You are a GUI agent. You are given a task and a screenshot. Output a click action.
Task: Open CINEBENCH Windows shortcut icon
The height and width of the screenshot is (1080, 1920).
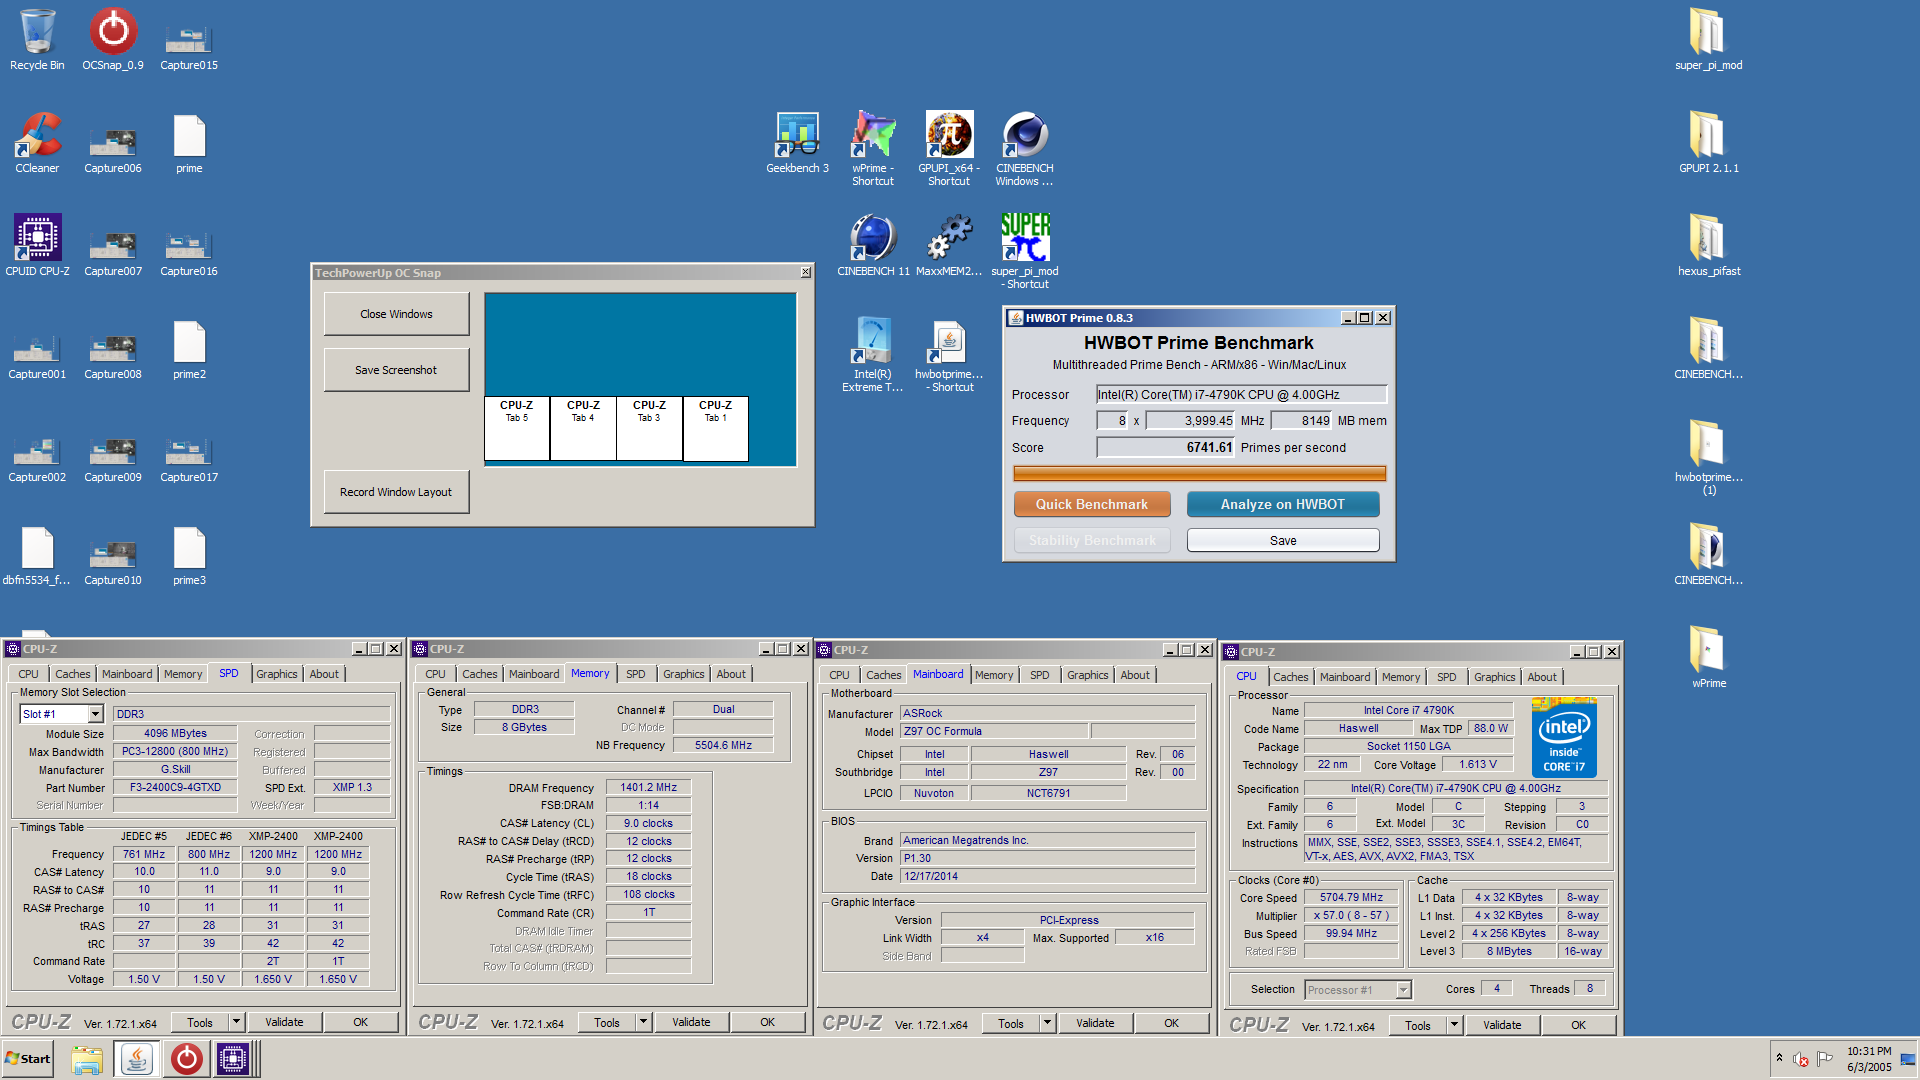point(1025,149)
